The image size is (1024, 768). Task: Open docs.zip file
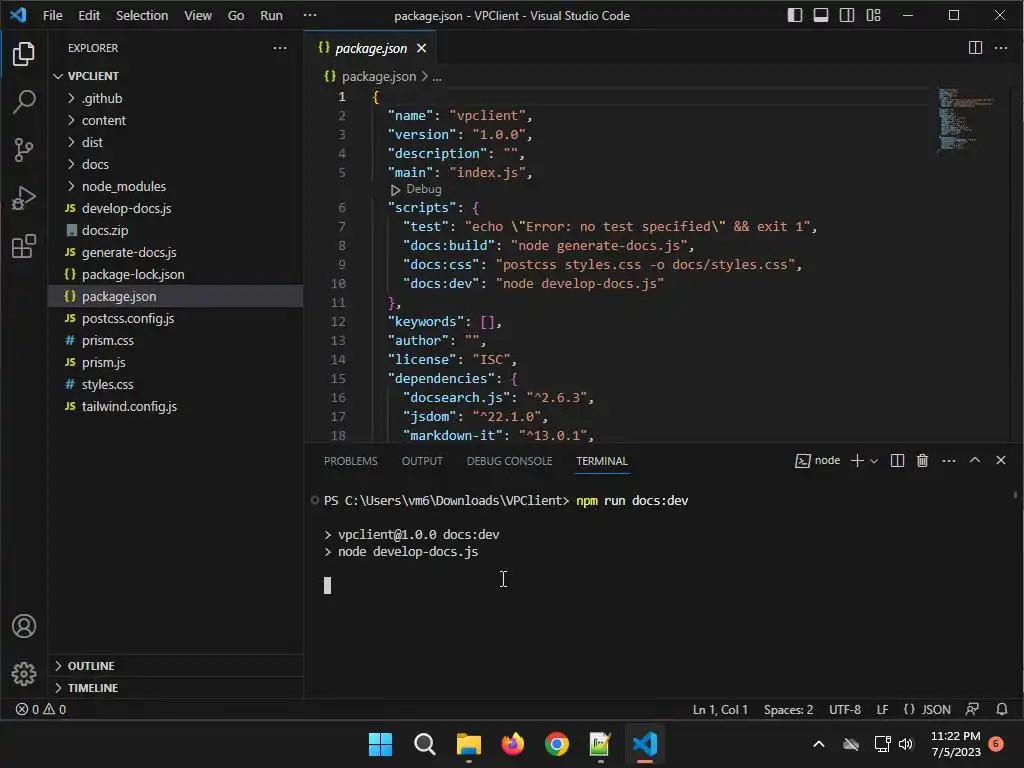(176, 230)
